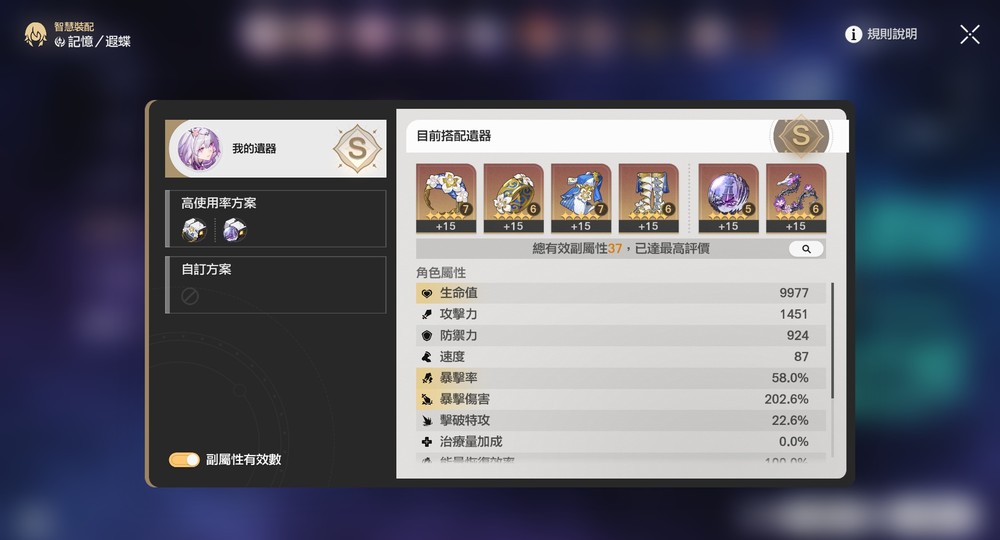Screen dimensions: 1000x540
Task: Open the 高使用率方案 plan
Action: (276, 218)
